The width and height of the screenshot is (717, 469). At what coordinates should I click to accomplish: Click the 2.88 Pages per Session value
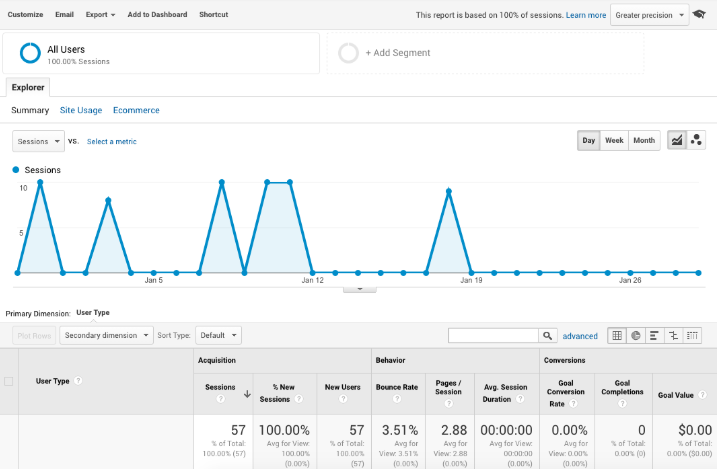click(x=454, y=430)
